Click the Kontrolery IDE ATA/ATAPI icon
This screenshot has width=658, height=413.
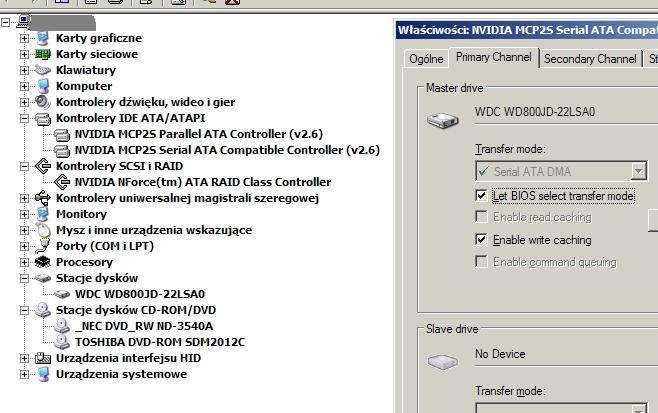pos(43,119)
